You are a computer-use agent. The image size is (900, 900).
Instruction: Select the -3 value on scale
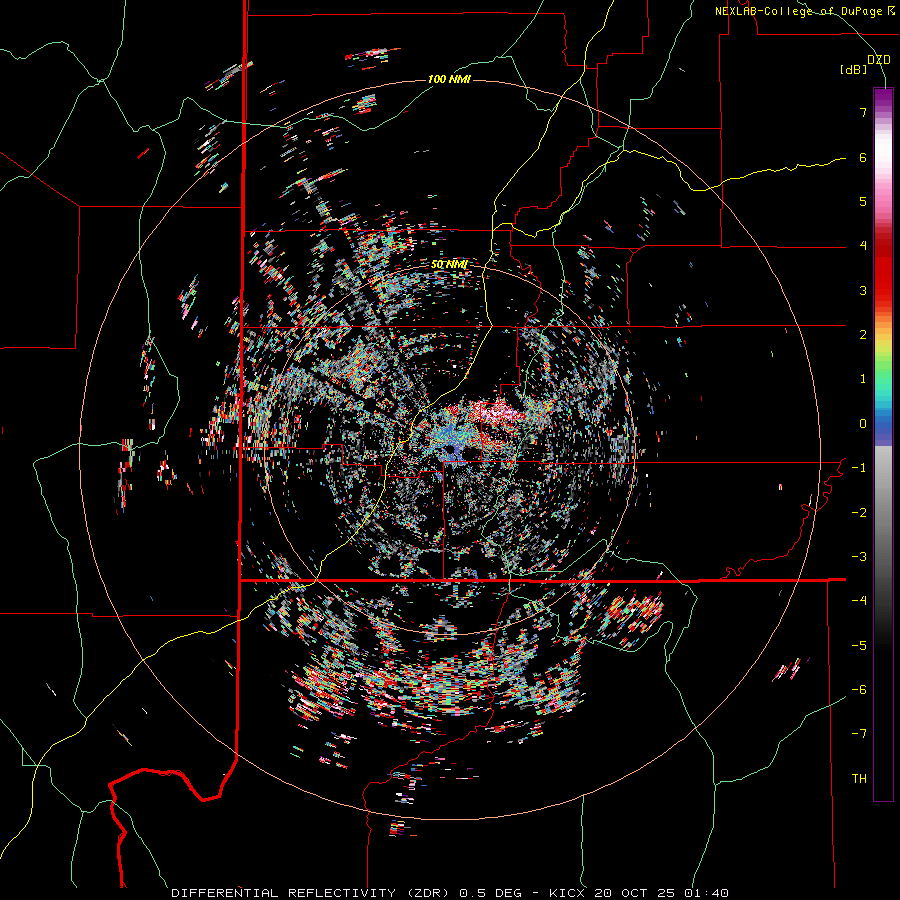[x=859, y=557]
